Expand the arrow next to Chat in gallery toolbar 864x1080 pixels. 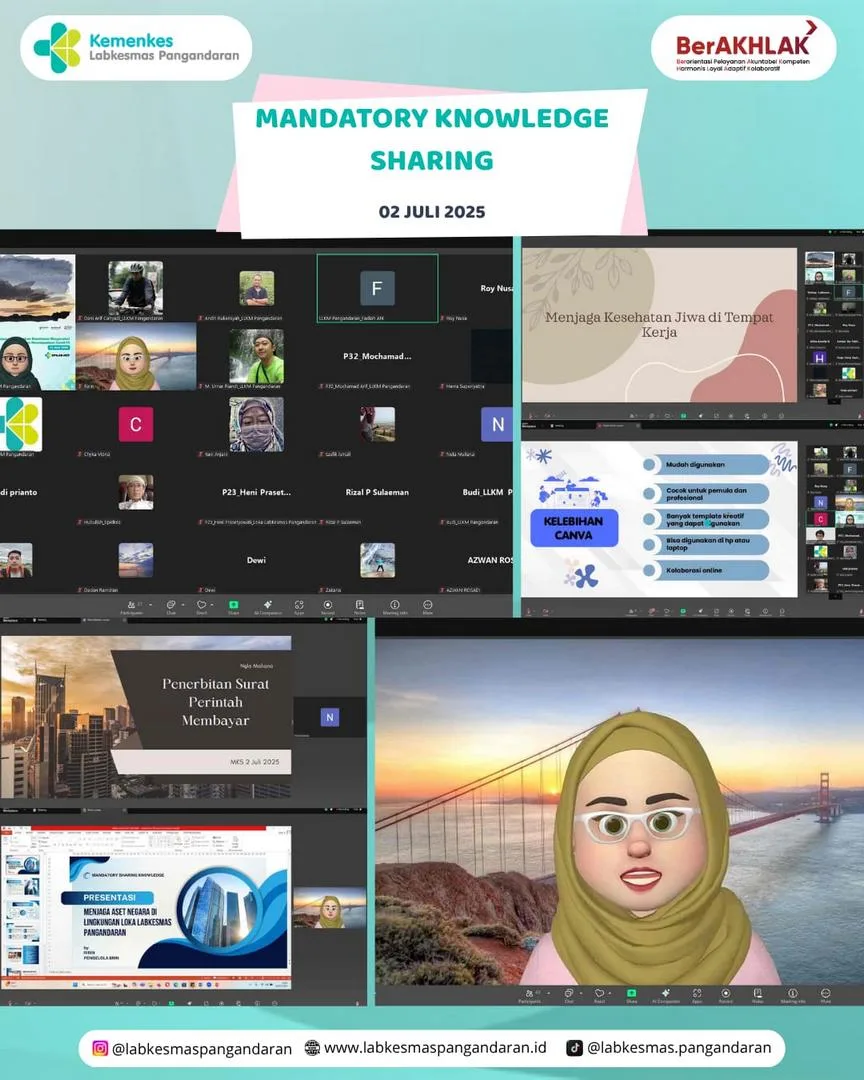coord(183,605)
